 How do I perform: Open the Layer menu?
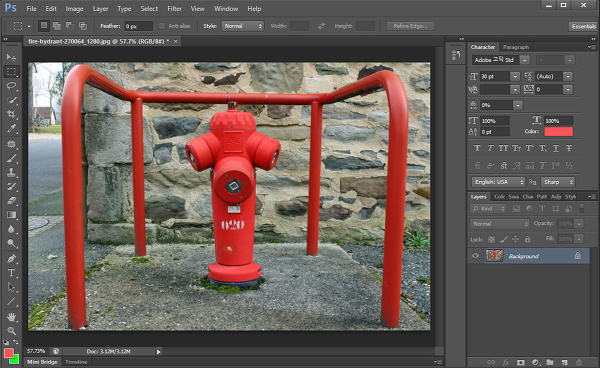[x=100, y=8]
